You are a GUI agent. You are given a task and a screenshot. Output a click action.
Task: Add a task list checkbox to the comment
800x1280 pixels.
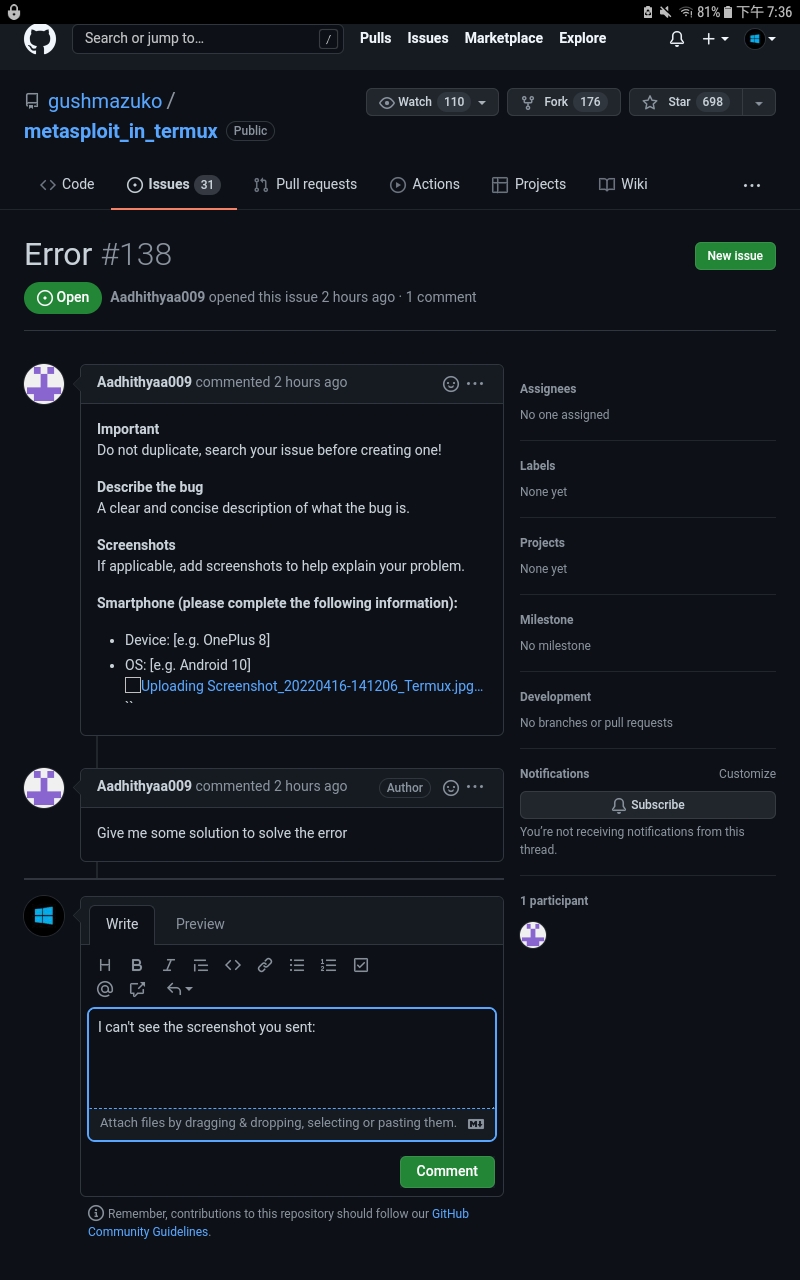pos(361,964)
